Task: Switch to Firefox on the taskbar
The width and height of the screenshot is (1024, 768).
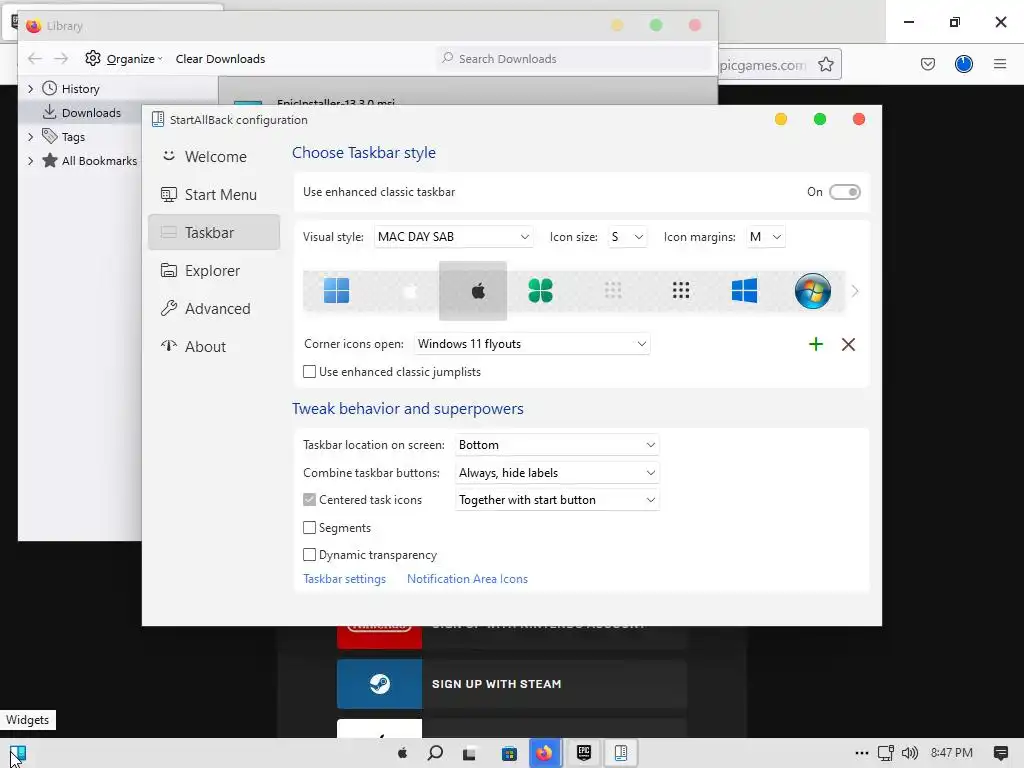Action: pos(544,753)
